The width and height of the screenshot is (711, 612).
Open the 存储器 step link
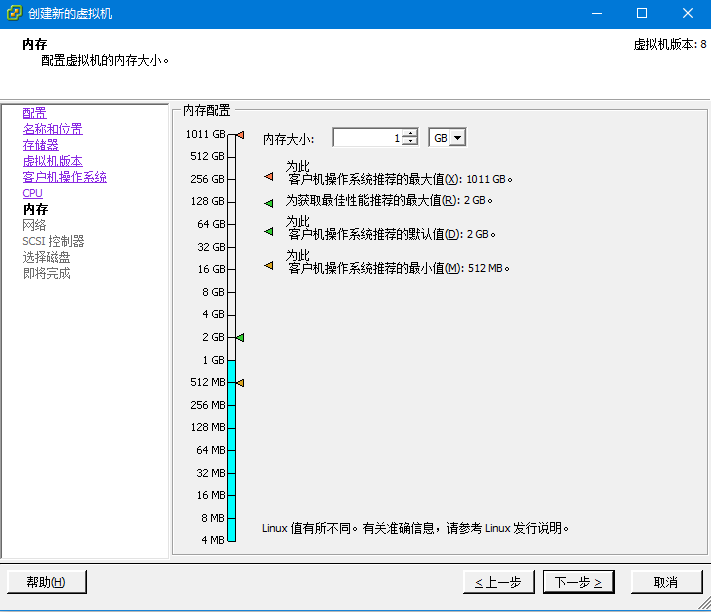coord(40,145)
